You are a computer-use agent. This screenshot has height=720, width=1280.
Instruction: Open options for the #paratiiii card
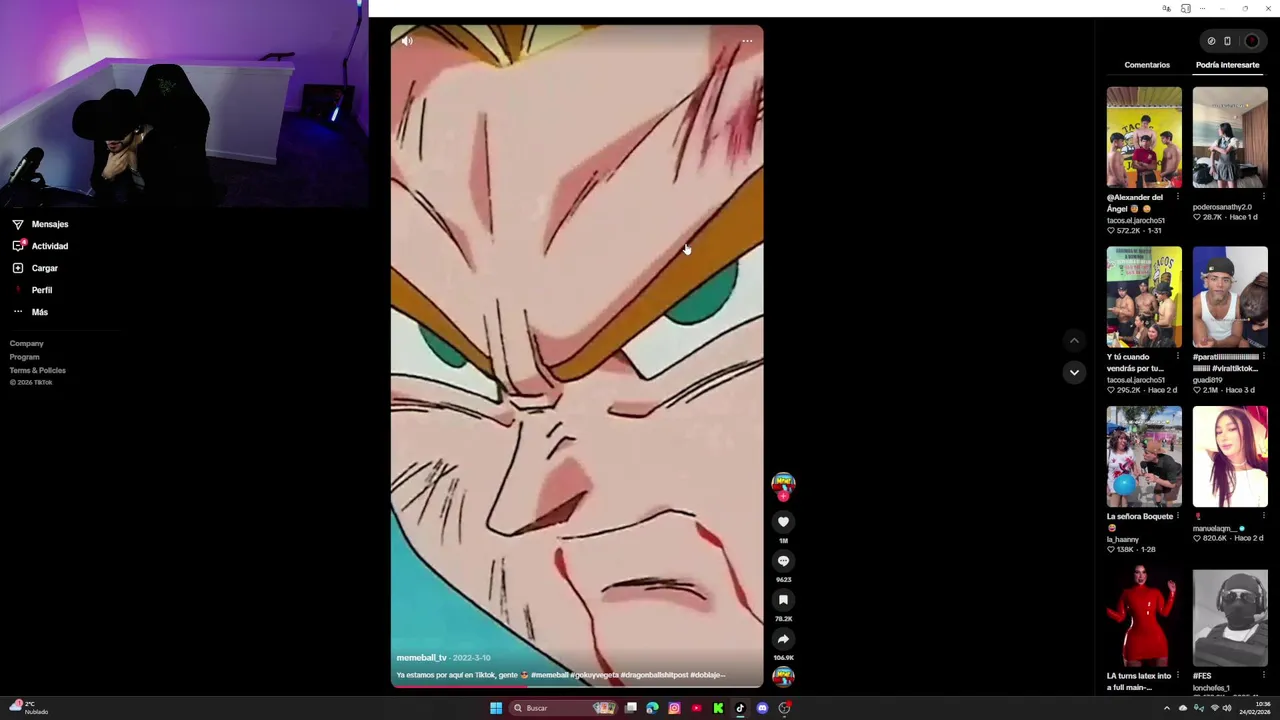(x=1264, y=357)
